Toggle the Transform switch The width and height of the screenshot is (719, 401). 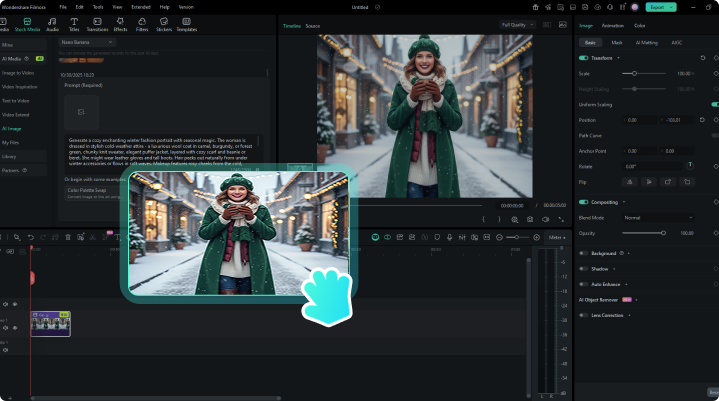pyautogui.click(x=583, y=58)
